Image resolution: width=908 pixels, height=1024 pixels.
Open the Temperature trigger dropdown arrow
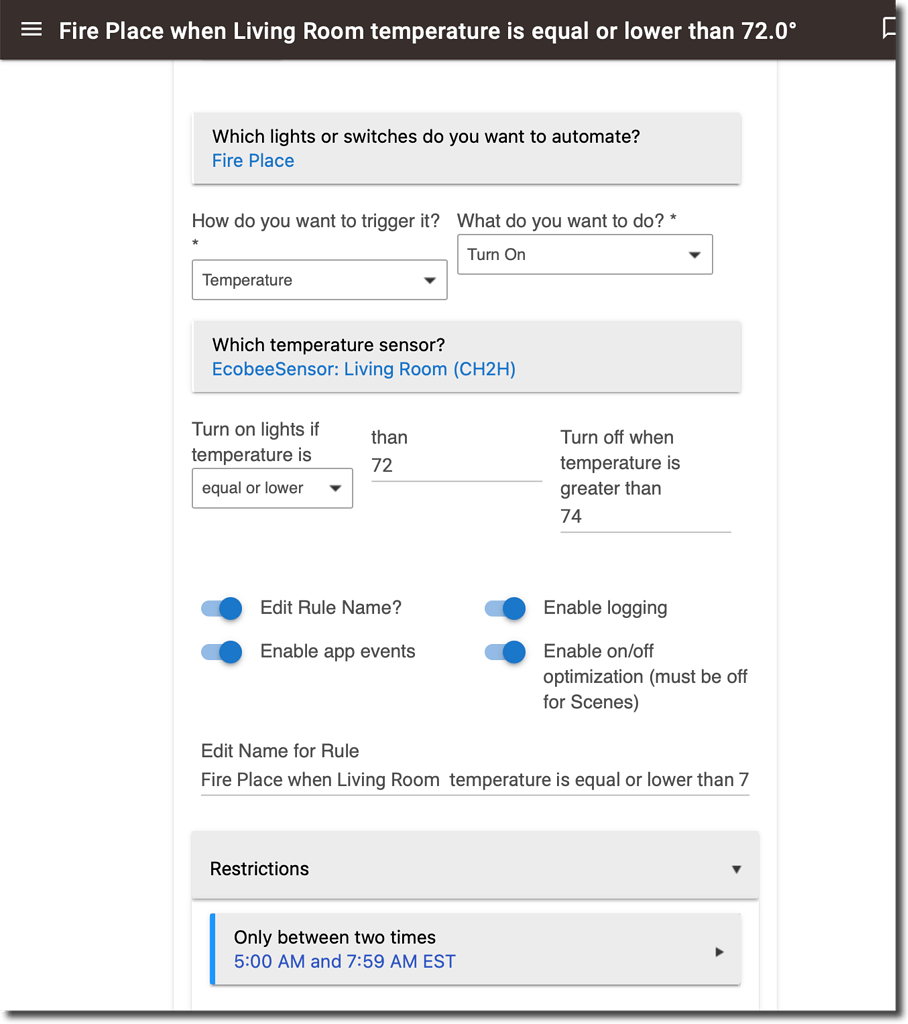point(431,280)
